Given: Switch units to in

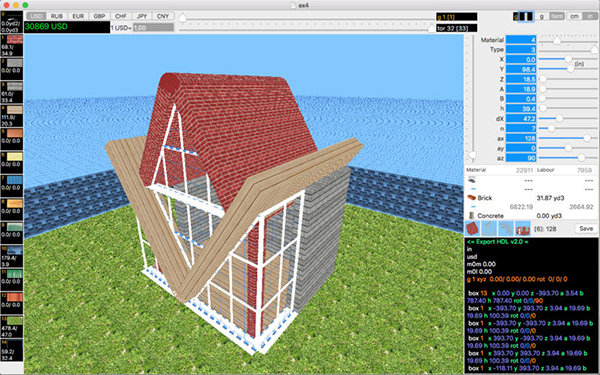Looking at the screenshot, I should (x=590, y=16).
